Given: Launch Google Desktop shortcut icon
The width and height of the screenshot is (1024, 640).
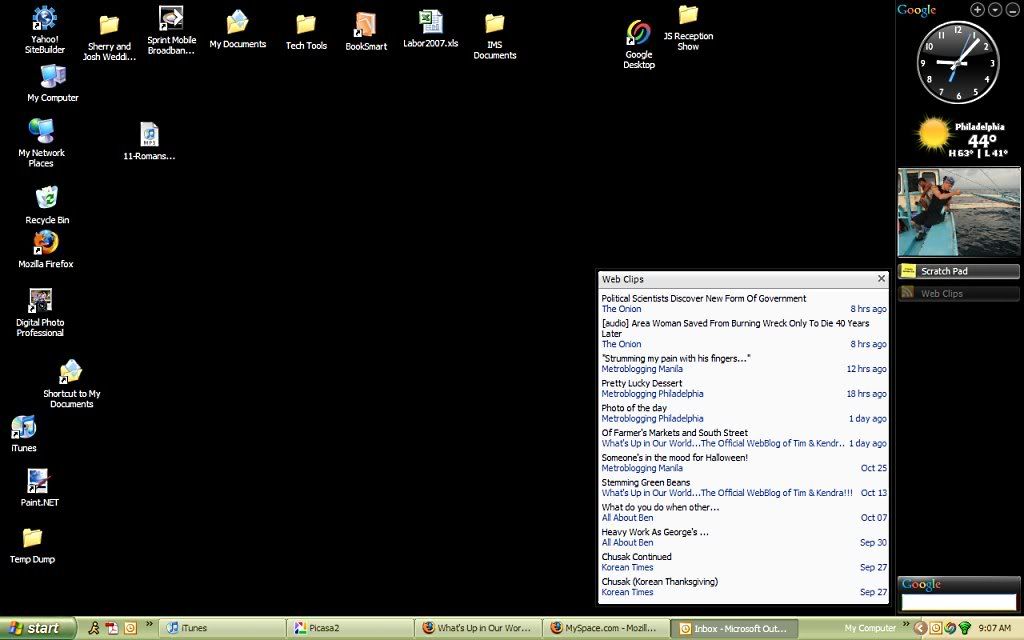Looking at the screenshot, I should click(x=639, y=44).
